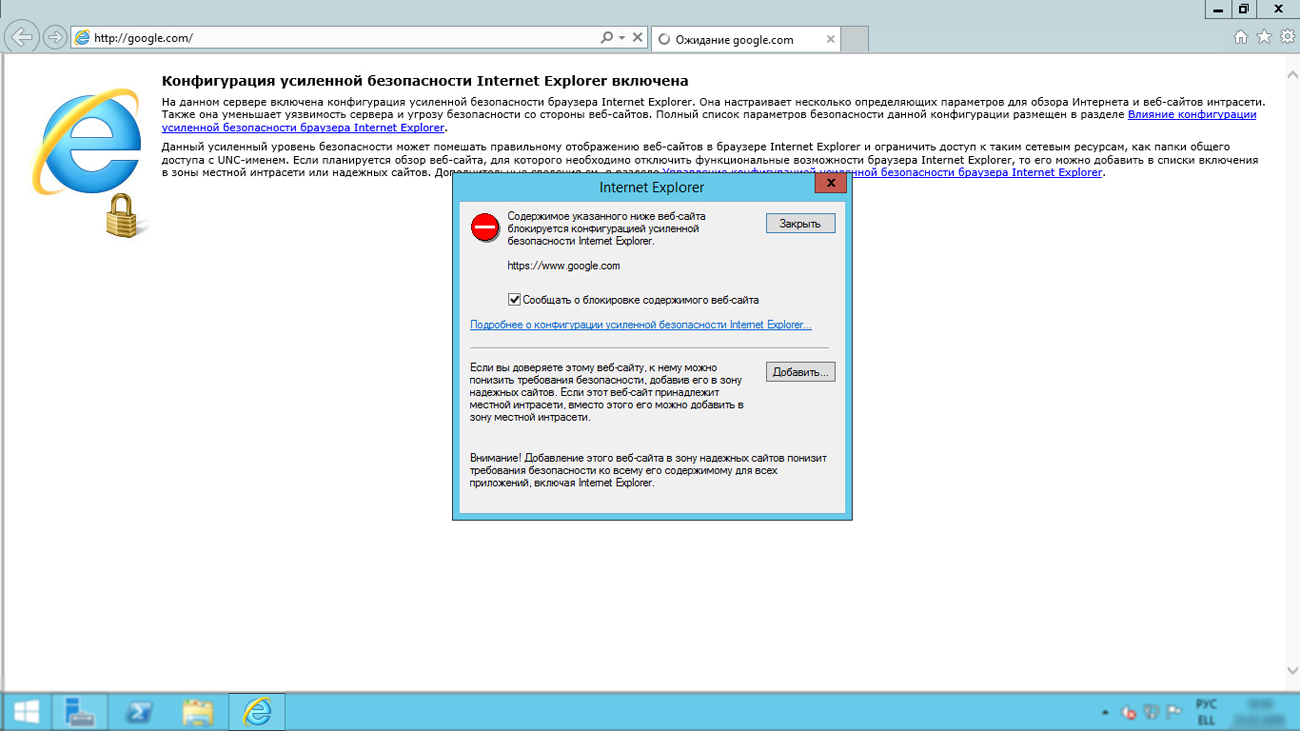
Task: Click the blocked URL text https://www.google.com
Action: tap(564, 266)
